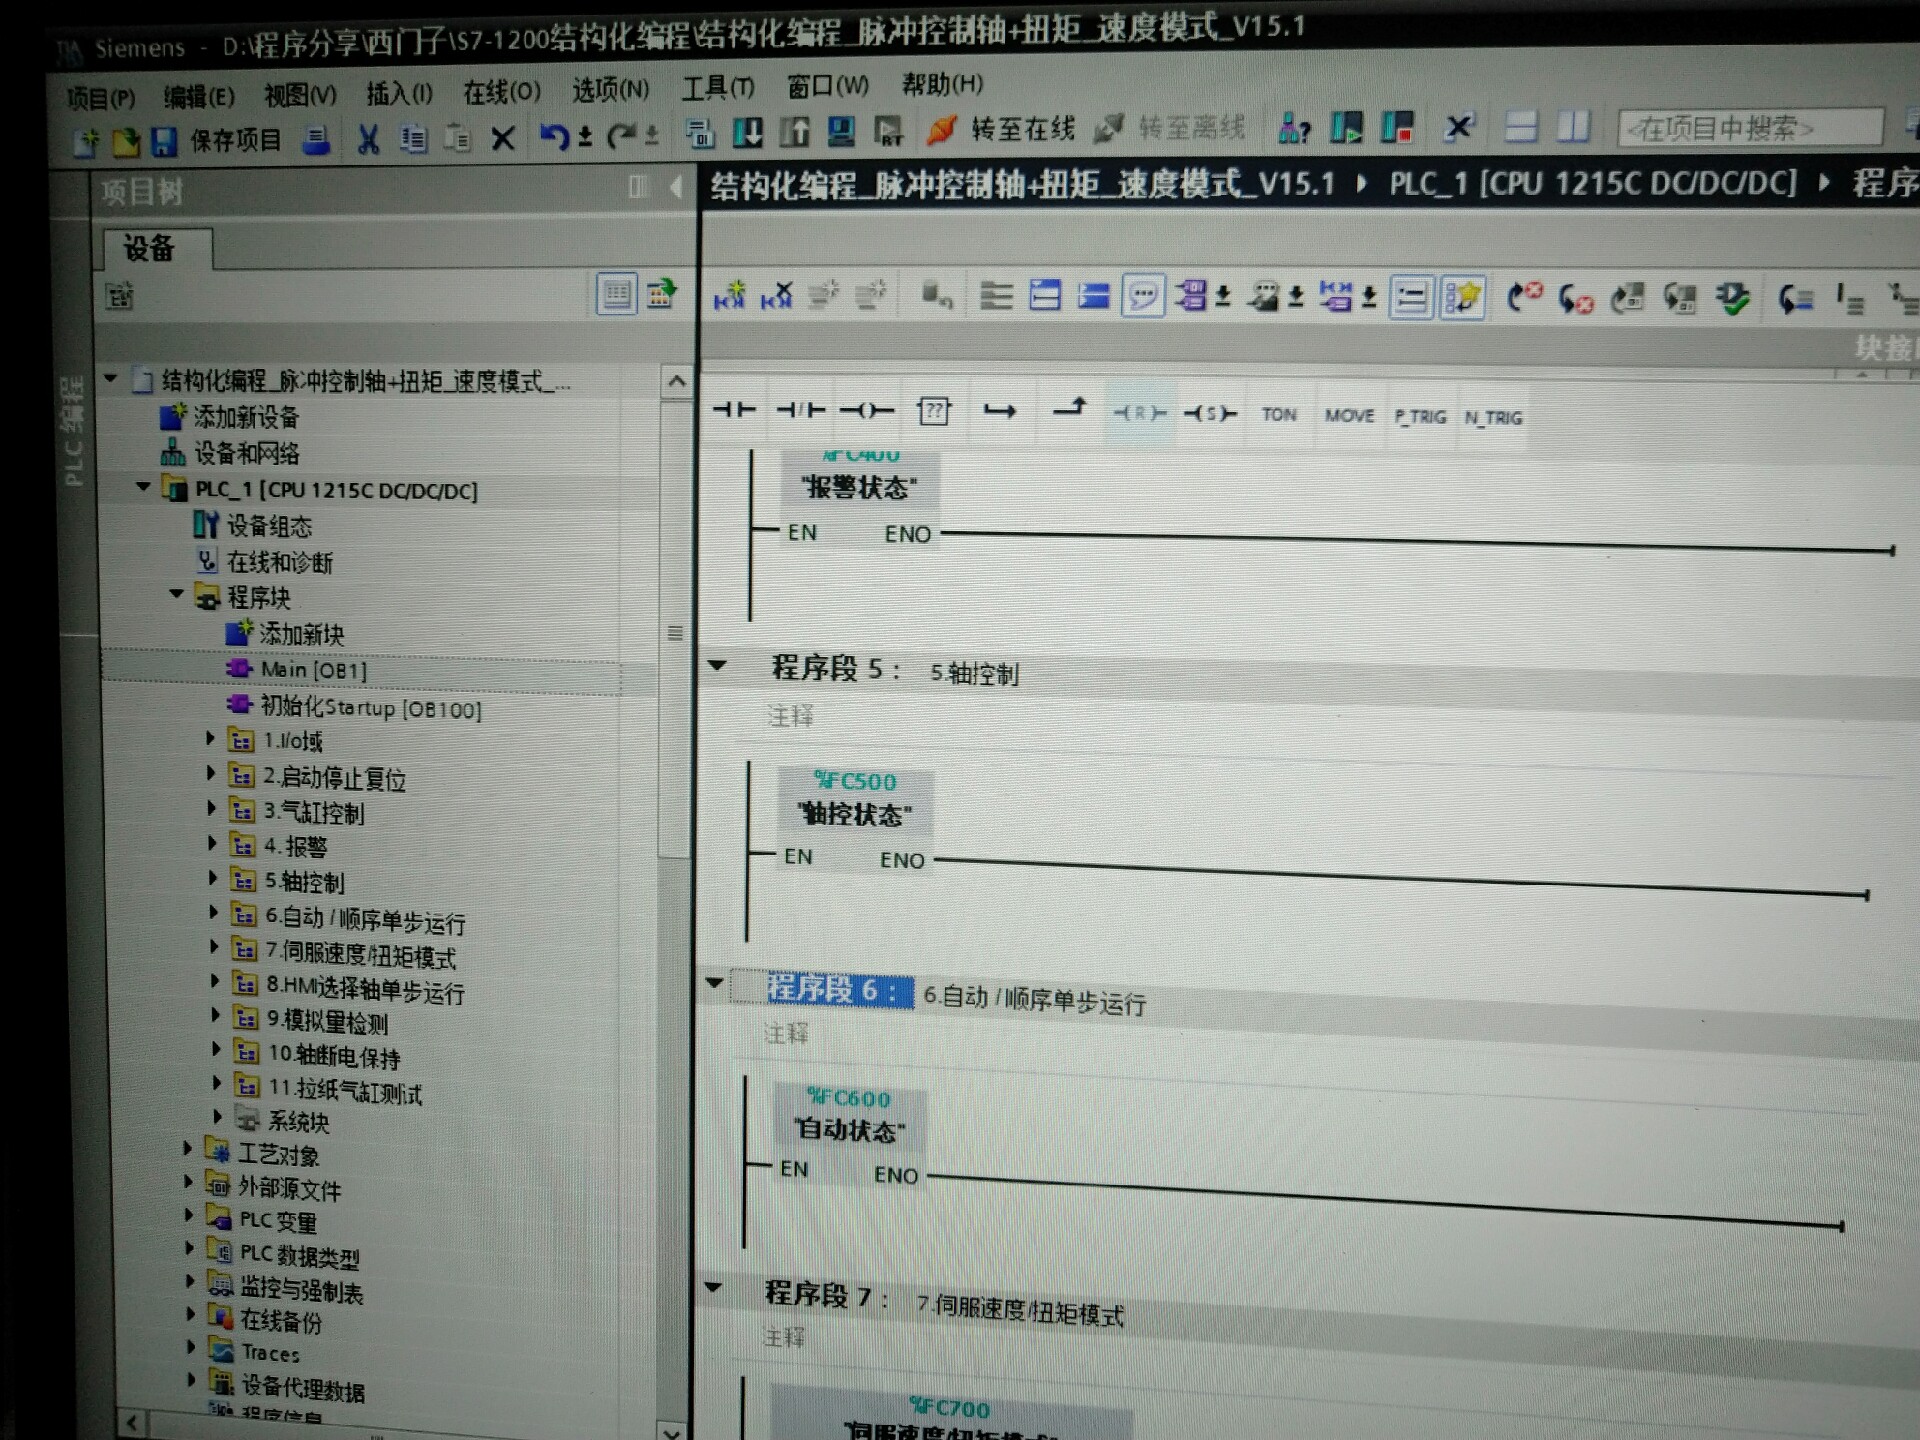
Task: Insert an output coil instruction
Action: [x=866, y=410]
